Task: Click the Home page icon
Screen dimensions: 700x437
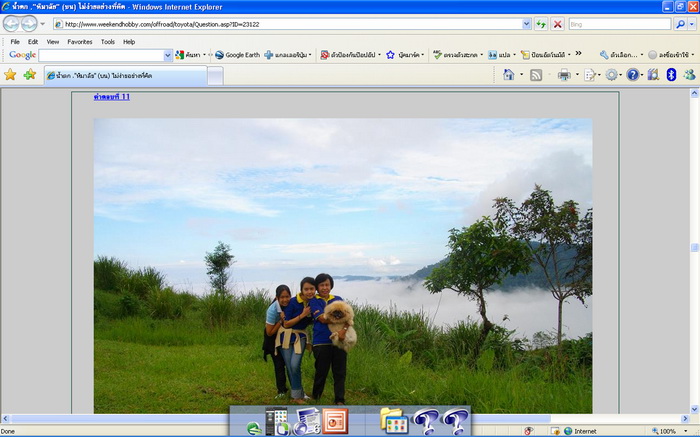Action: click(x=508, y=75)
